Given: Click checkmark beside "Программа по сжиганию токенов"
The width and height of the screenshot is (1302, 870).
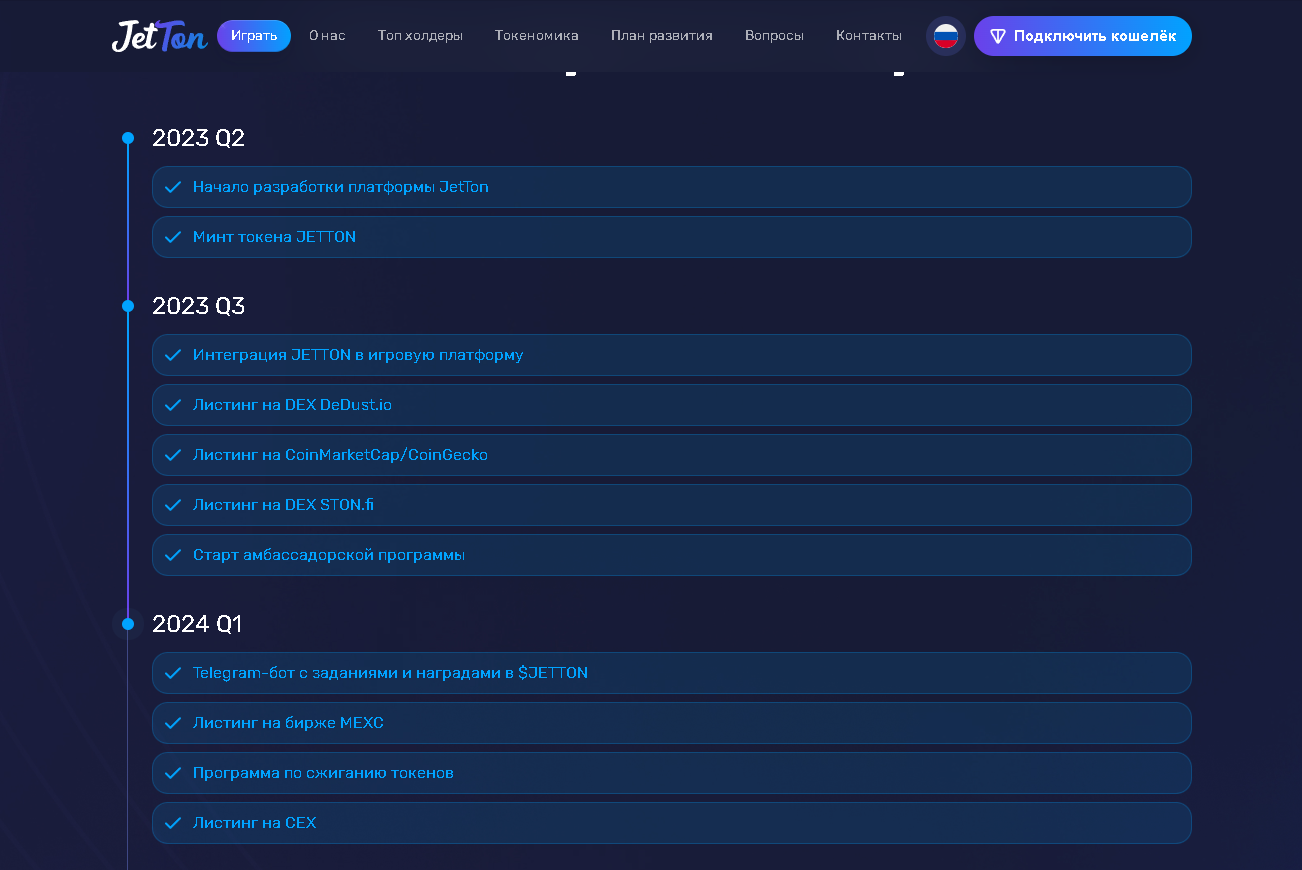Looking at the screenshot, I should 173,773.
